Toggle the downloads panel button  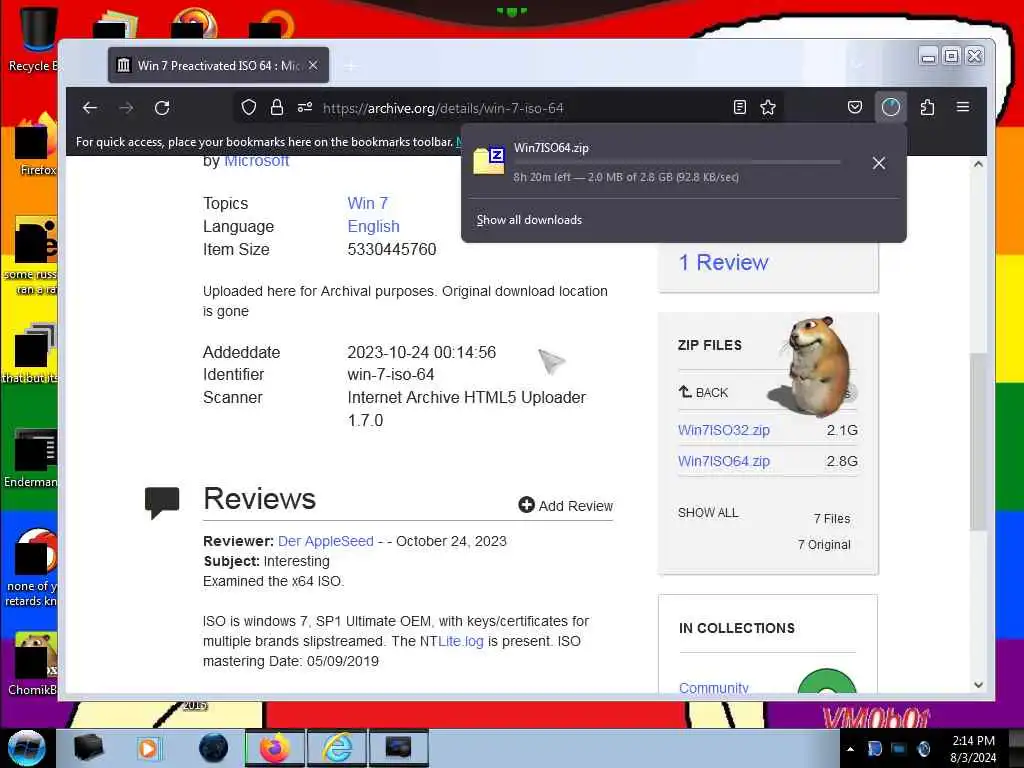891,108
